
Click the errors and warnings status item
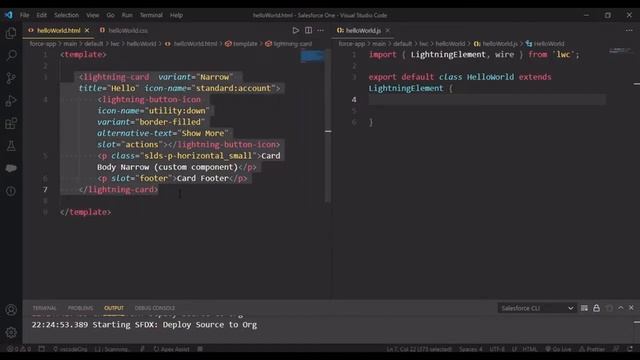[x=19, y=349]
